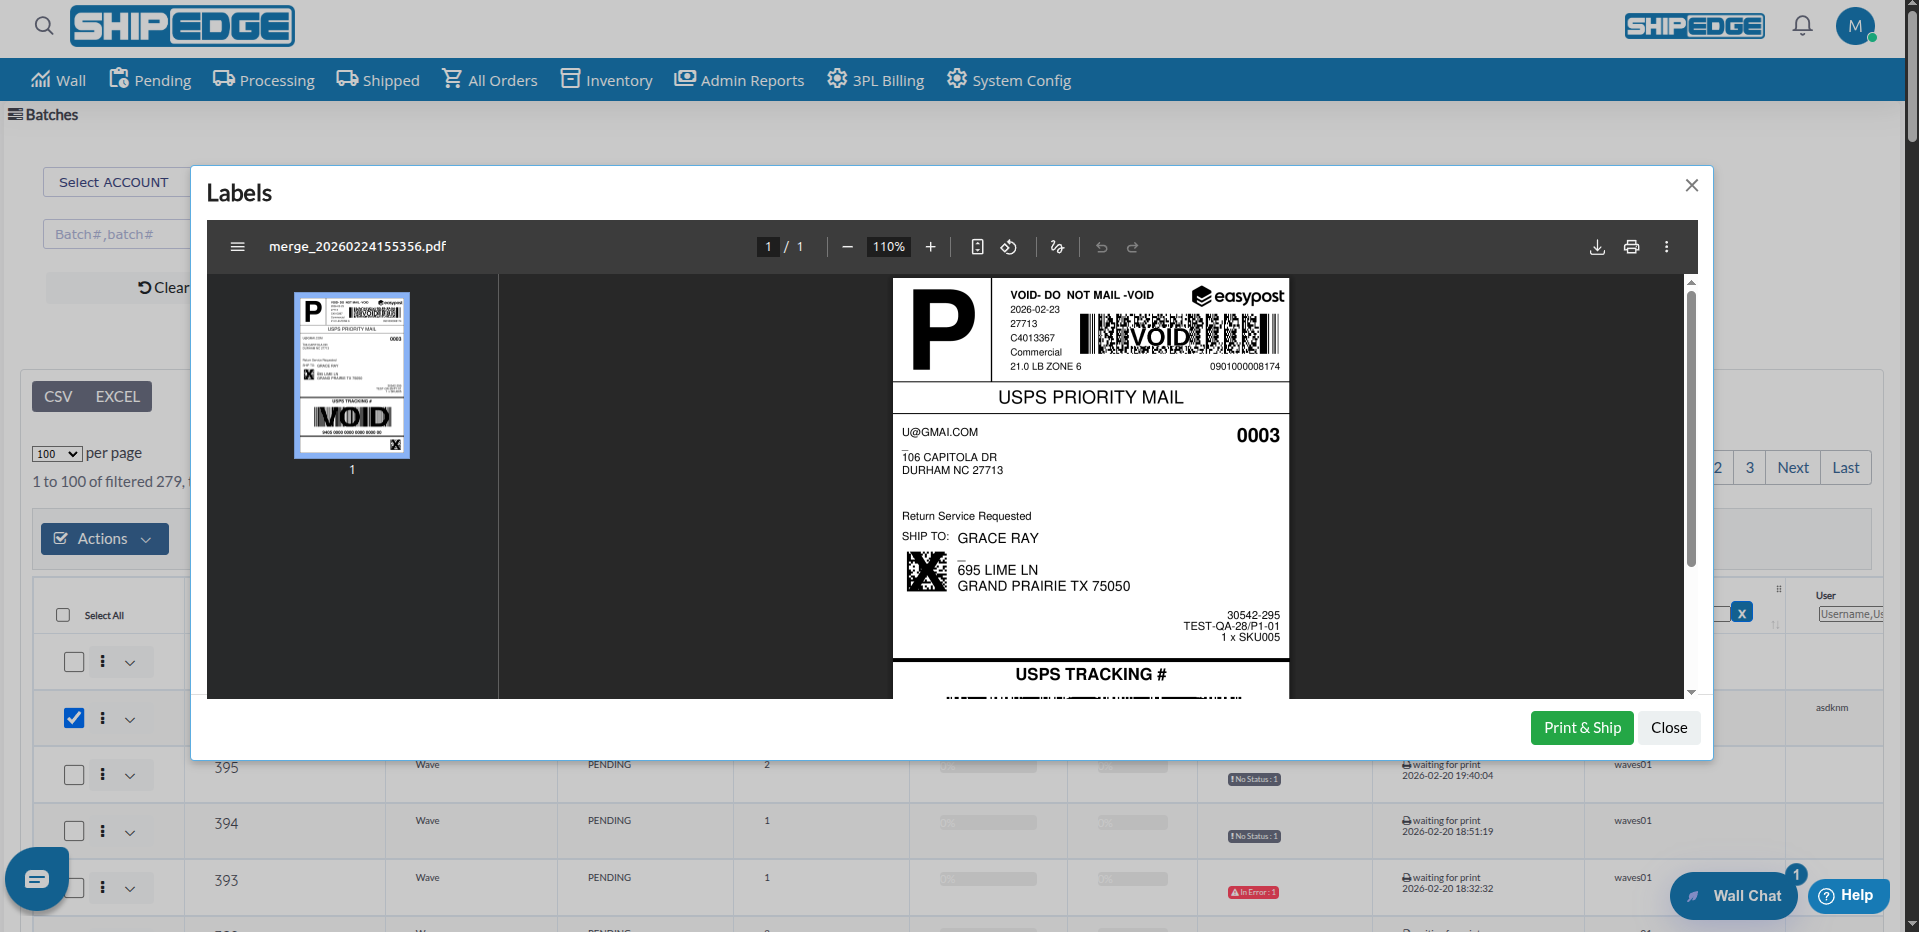Export the table with the EXCEL button
Viewport: 1919px width, 932px height.
pos(117,396)
